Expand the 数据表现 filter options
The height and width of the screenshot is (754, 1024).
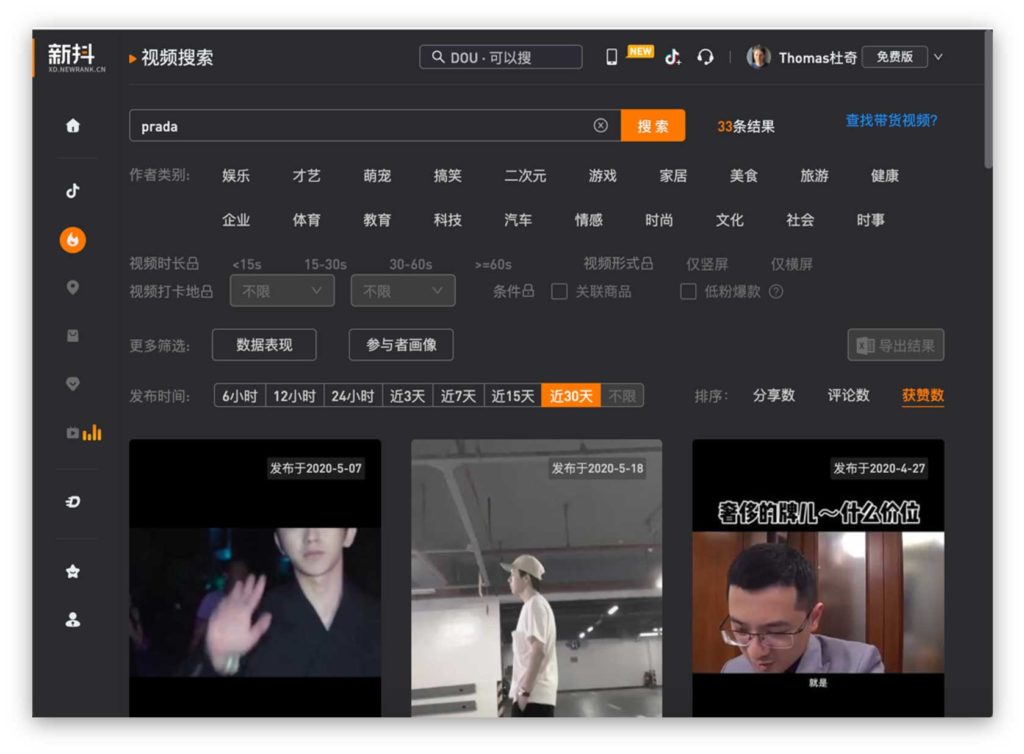[264, 345]
